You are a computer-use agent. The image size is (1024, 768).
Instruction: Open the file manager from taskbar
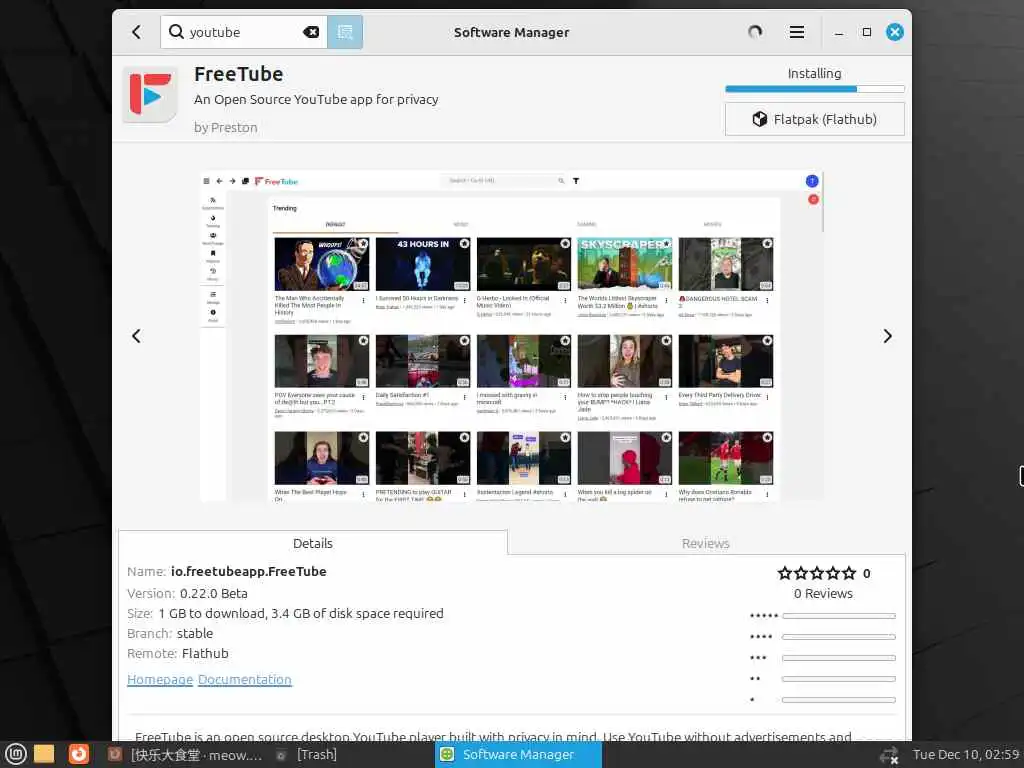coord(44,754)
